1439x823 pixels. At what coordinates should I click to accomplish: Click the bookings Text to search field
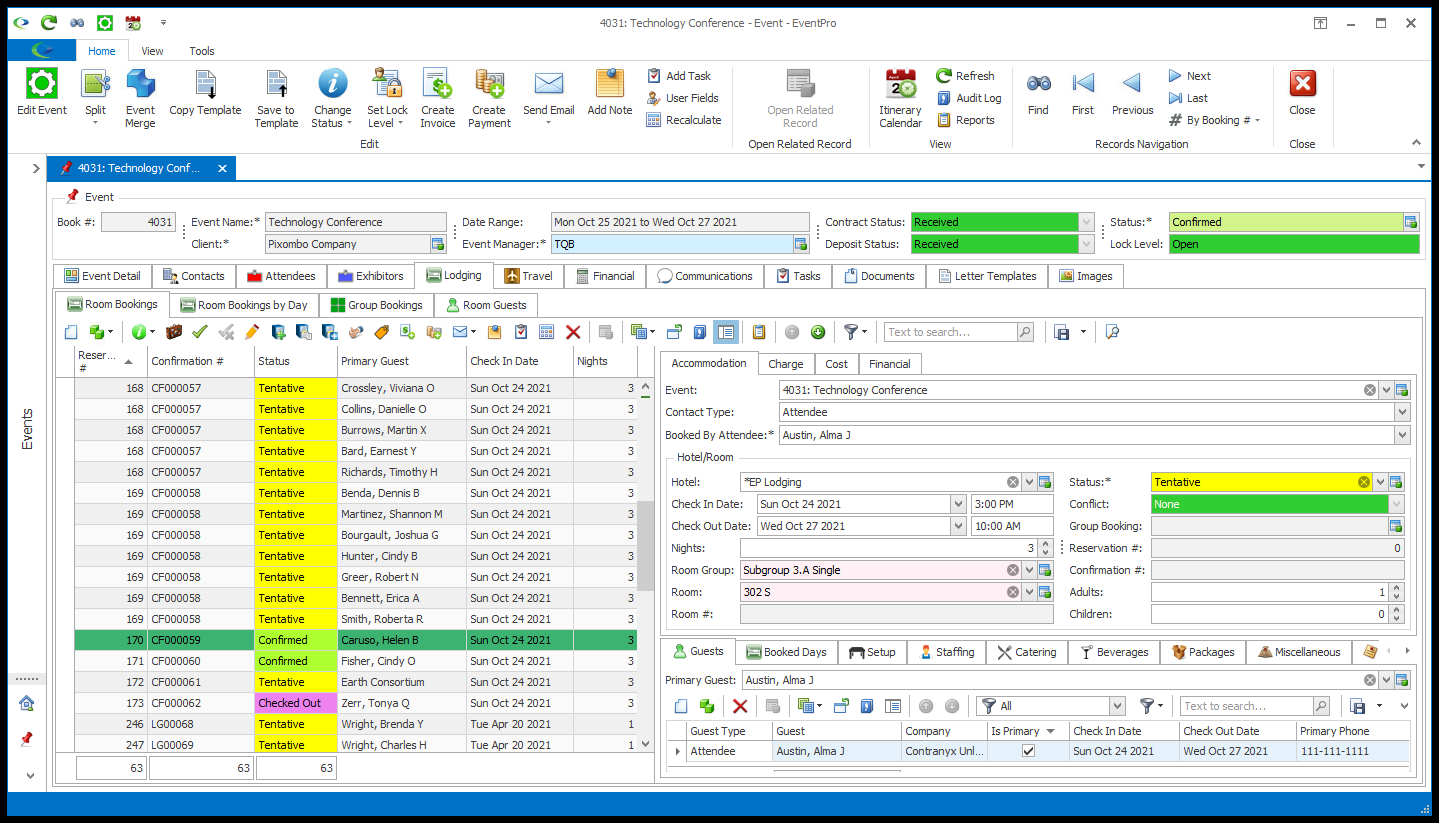click(x=951, y=332)
